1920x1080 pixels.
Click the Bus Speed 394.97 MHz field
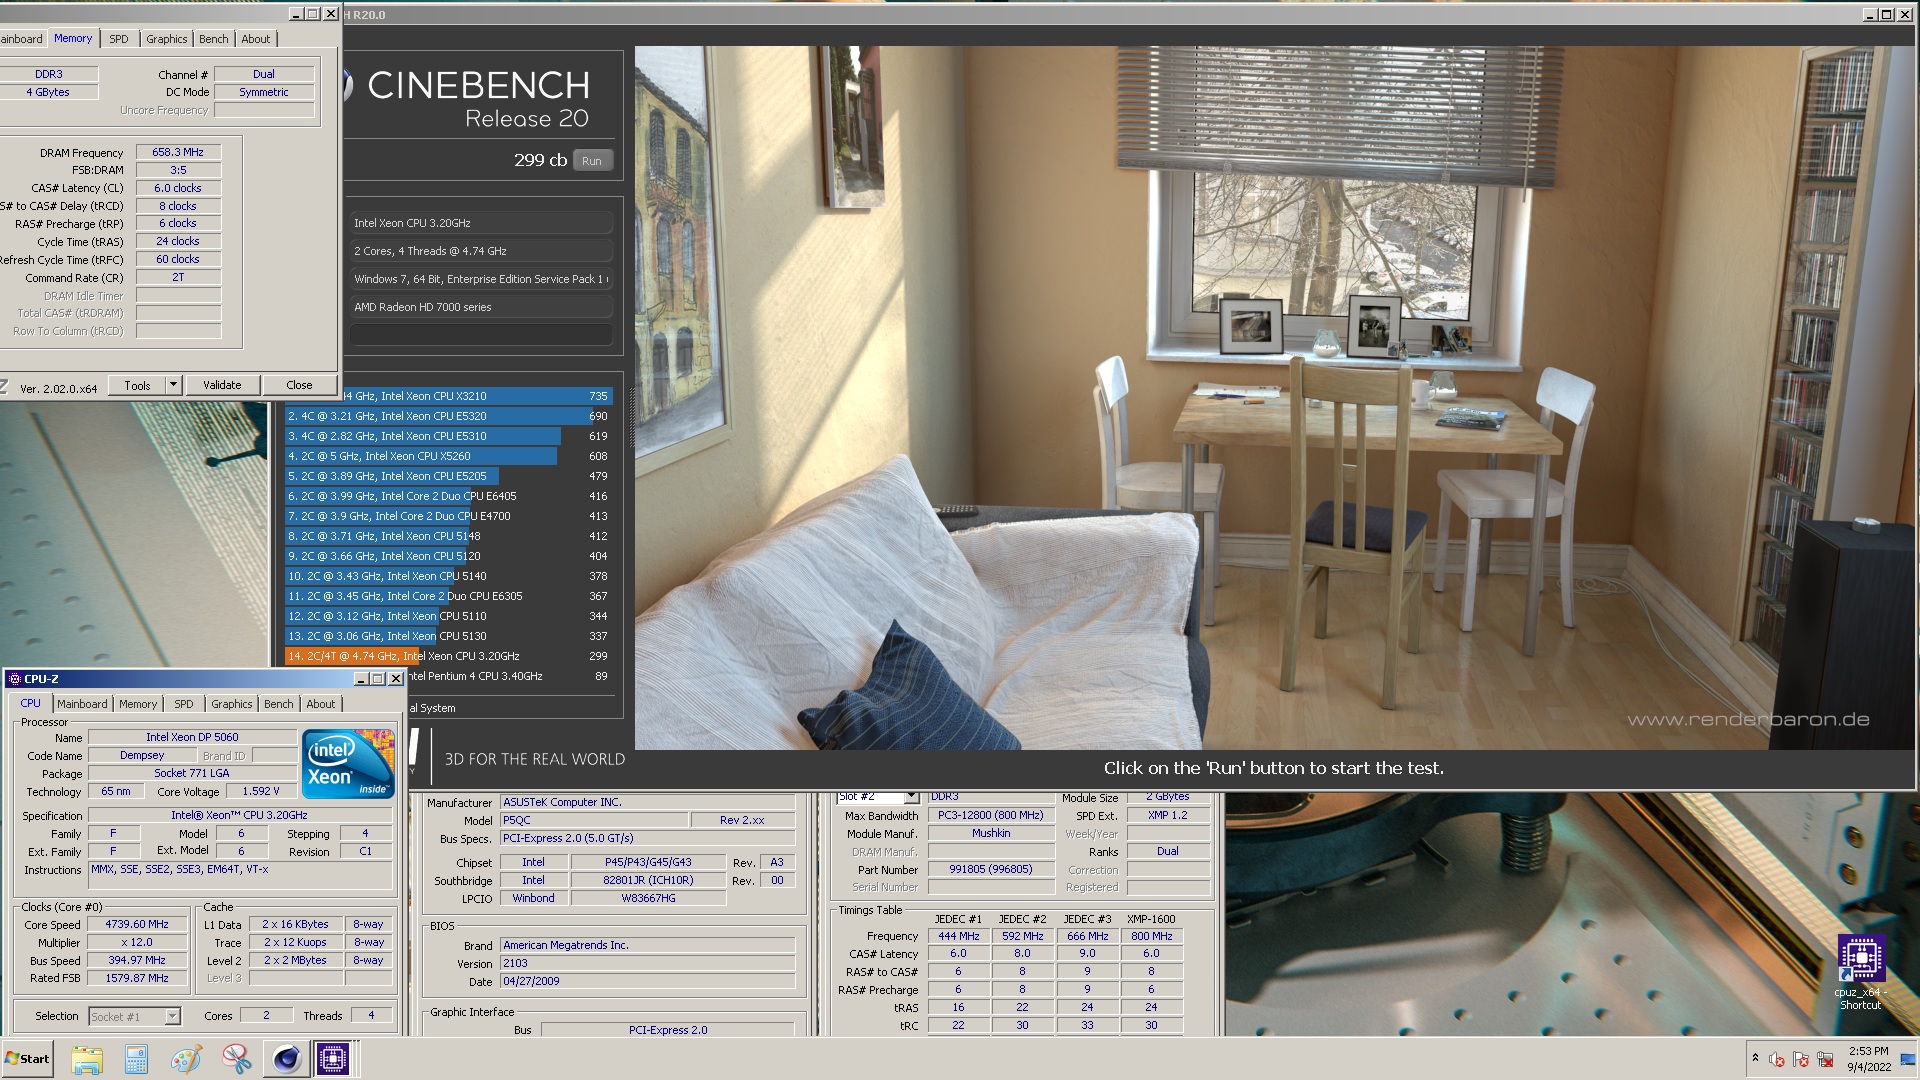(137, 960)
